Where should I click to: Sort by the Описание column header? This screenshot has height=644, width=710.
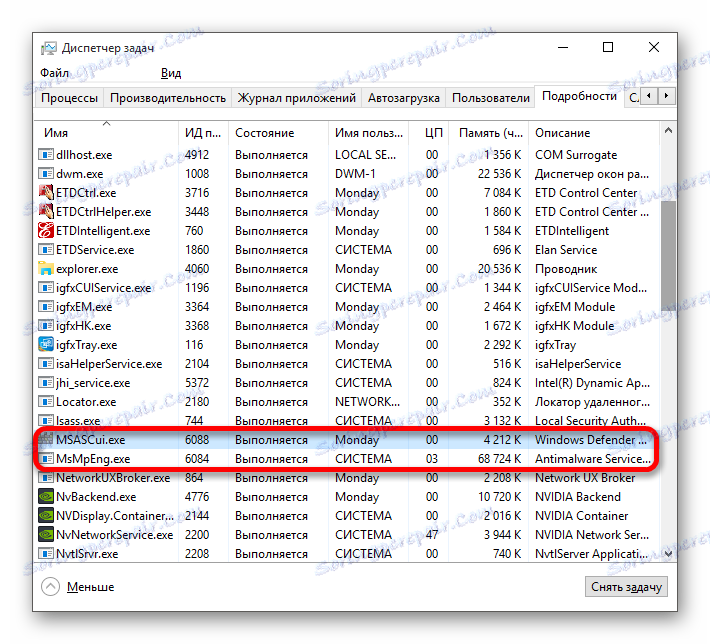[594, 132]
